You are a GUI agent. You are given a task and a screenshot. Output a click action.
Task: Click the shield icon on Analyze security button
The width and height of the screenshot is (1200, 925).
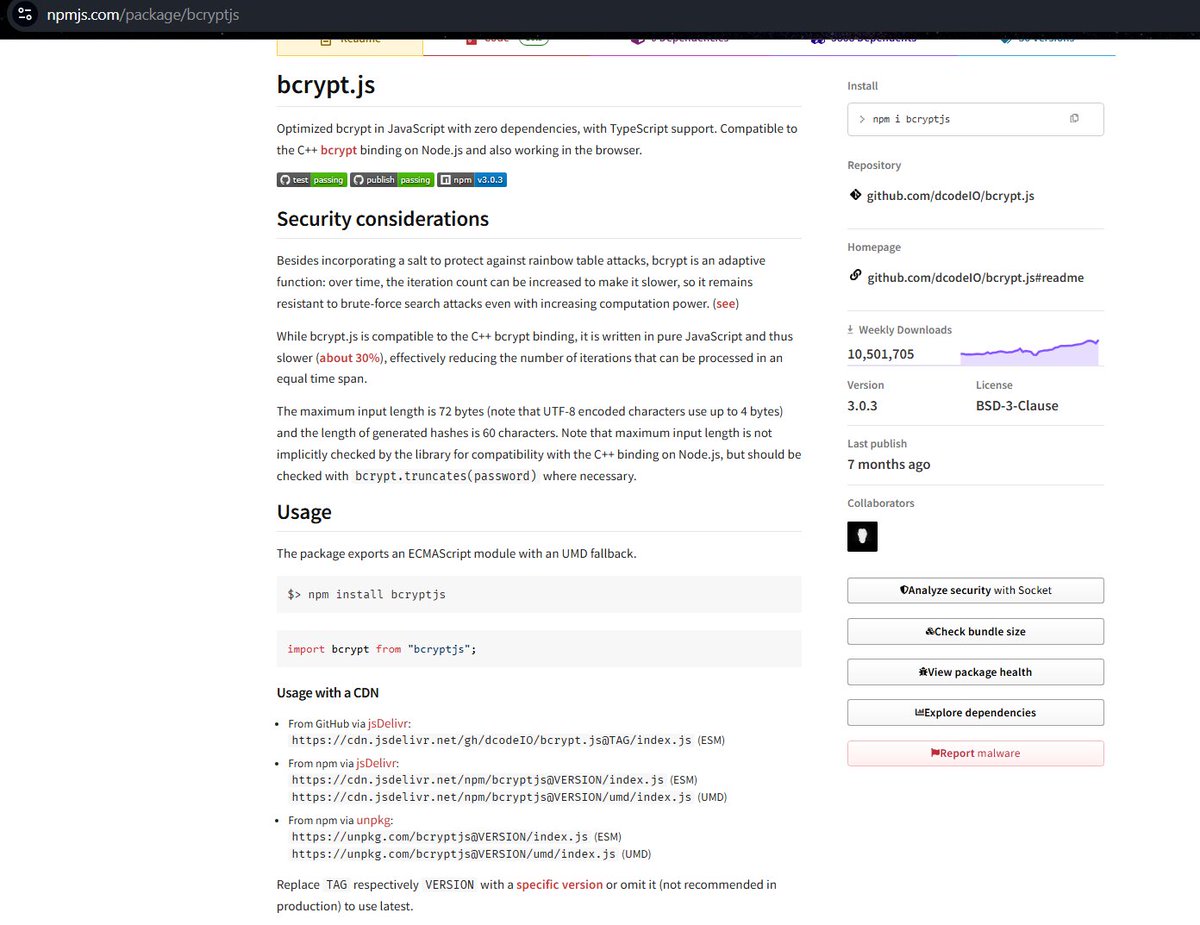click(904, 590)
